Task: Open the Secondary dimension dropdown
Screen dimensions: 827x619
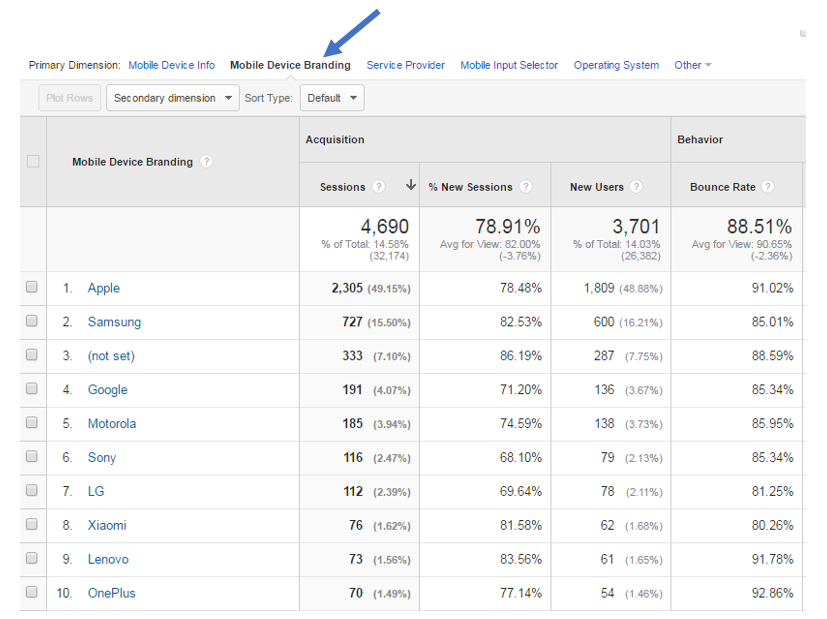Action: pyautogui.click(x=172, y=98)
